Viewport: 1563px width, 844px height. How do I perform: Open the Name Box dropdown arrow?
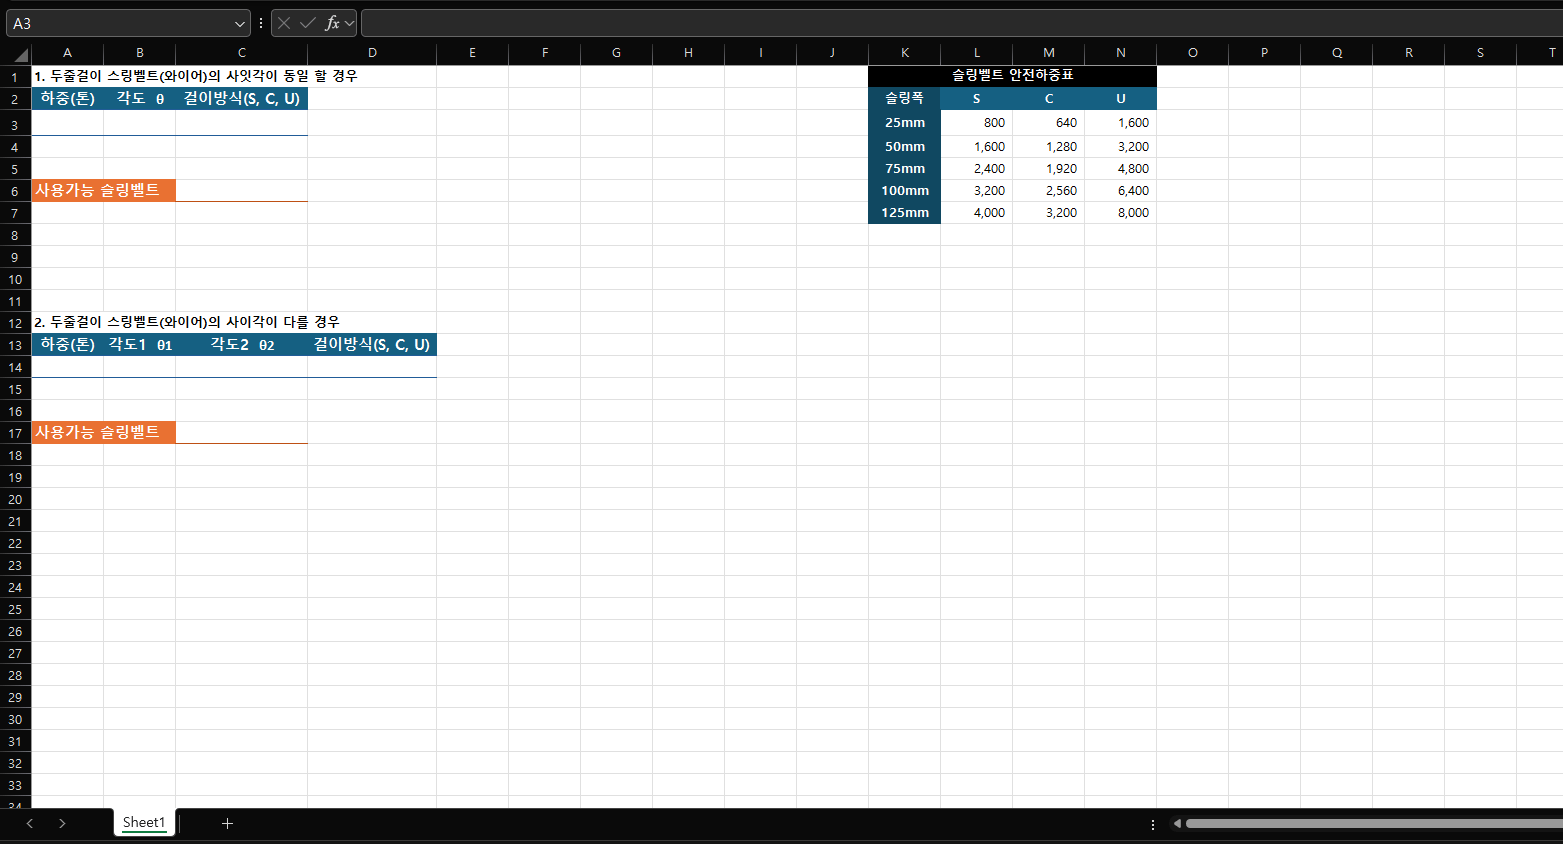[240, 23]
